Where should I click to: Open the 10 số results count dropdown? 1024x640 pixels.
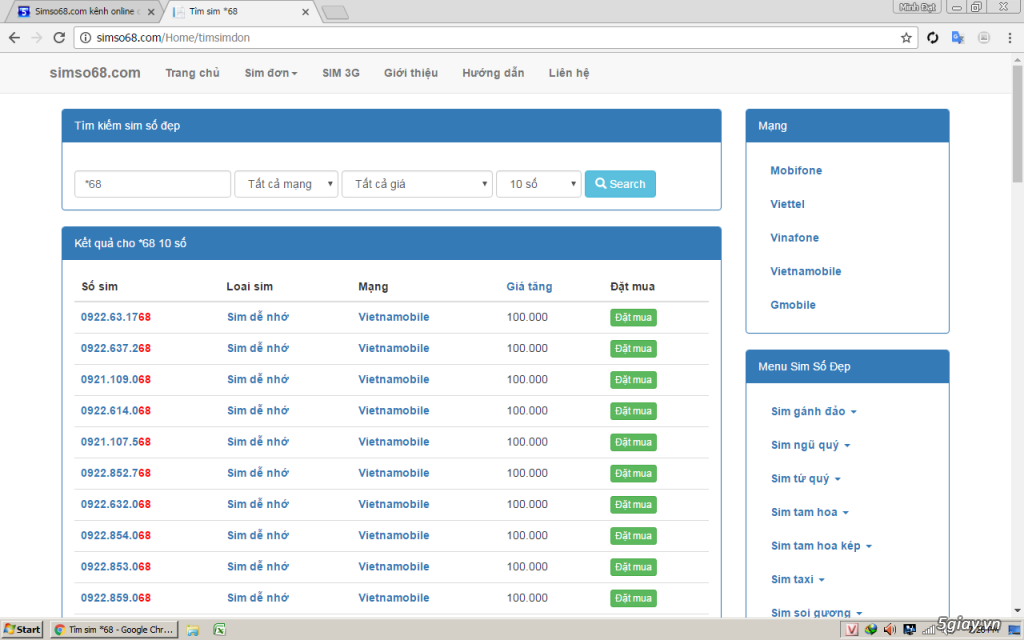point(538,183)
